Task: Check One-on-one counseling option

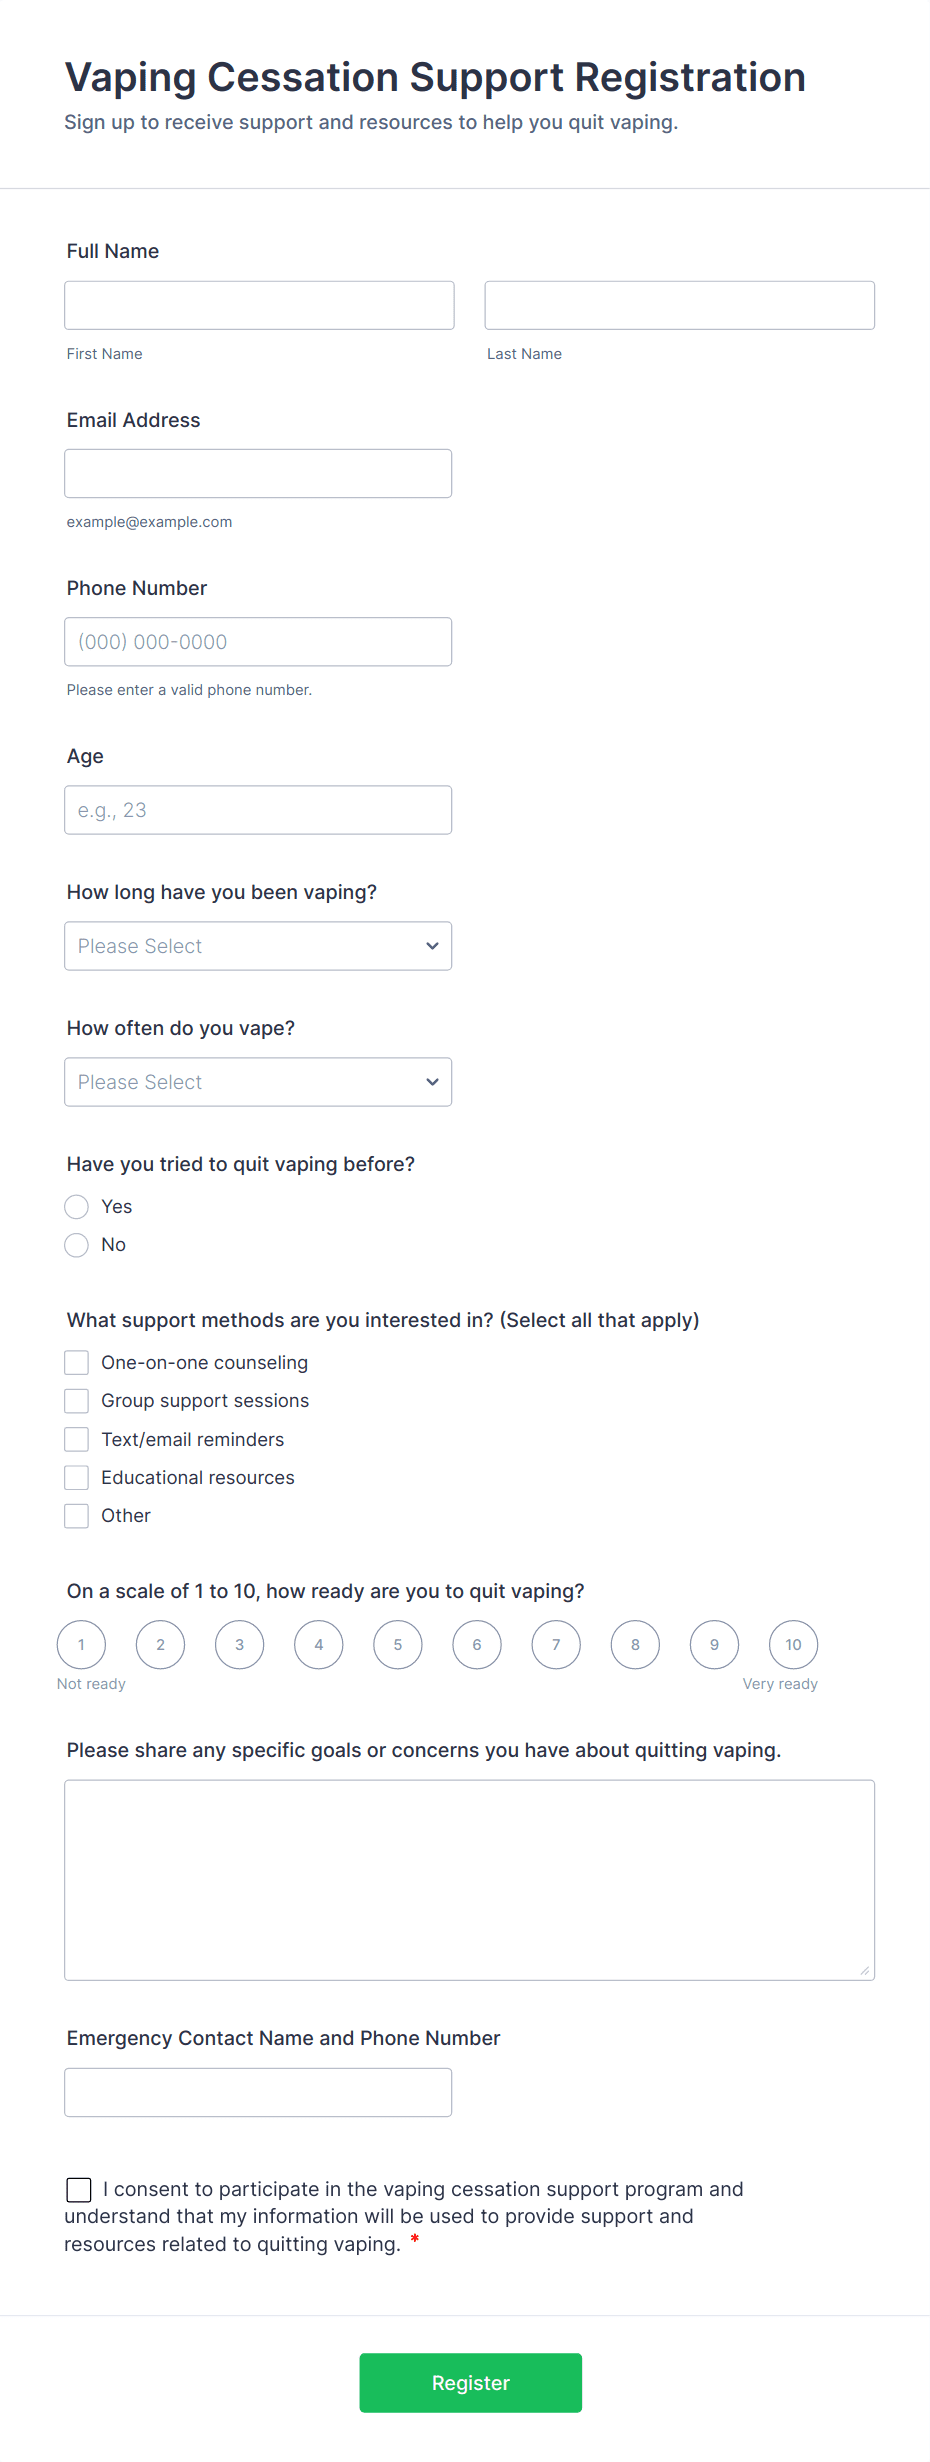Action: (77, 1363)
